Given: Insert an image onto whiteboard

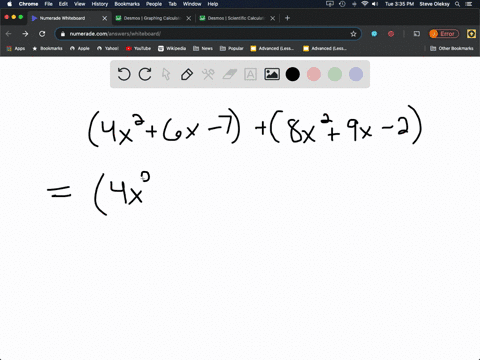Looking at the screenshot, I should [272, 74].
